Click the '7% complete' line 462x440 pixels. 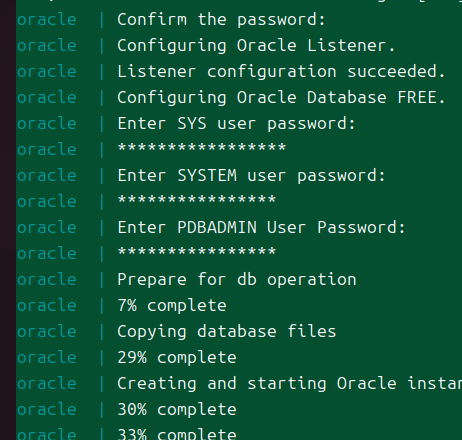pyautogui.click(x=172, y=306)
